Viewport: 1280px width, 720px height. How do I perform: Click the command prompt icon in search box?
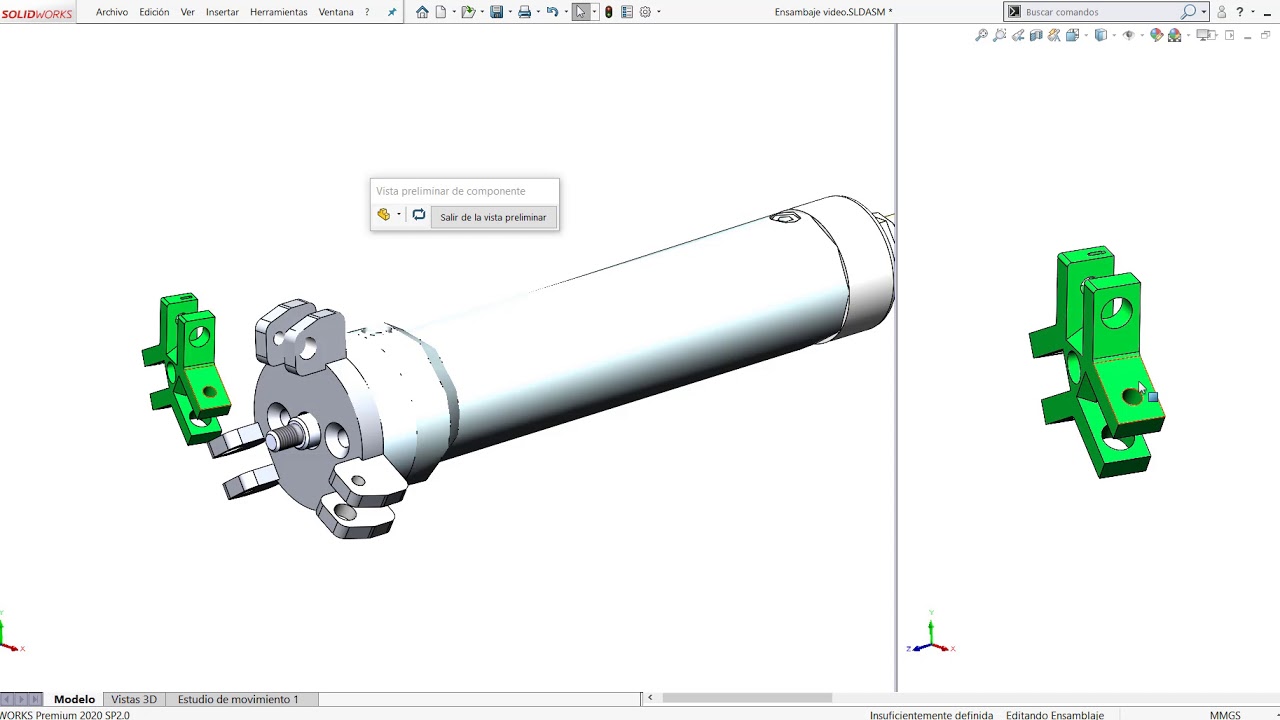[x=1014, y=12]
